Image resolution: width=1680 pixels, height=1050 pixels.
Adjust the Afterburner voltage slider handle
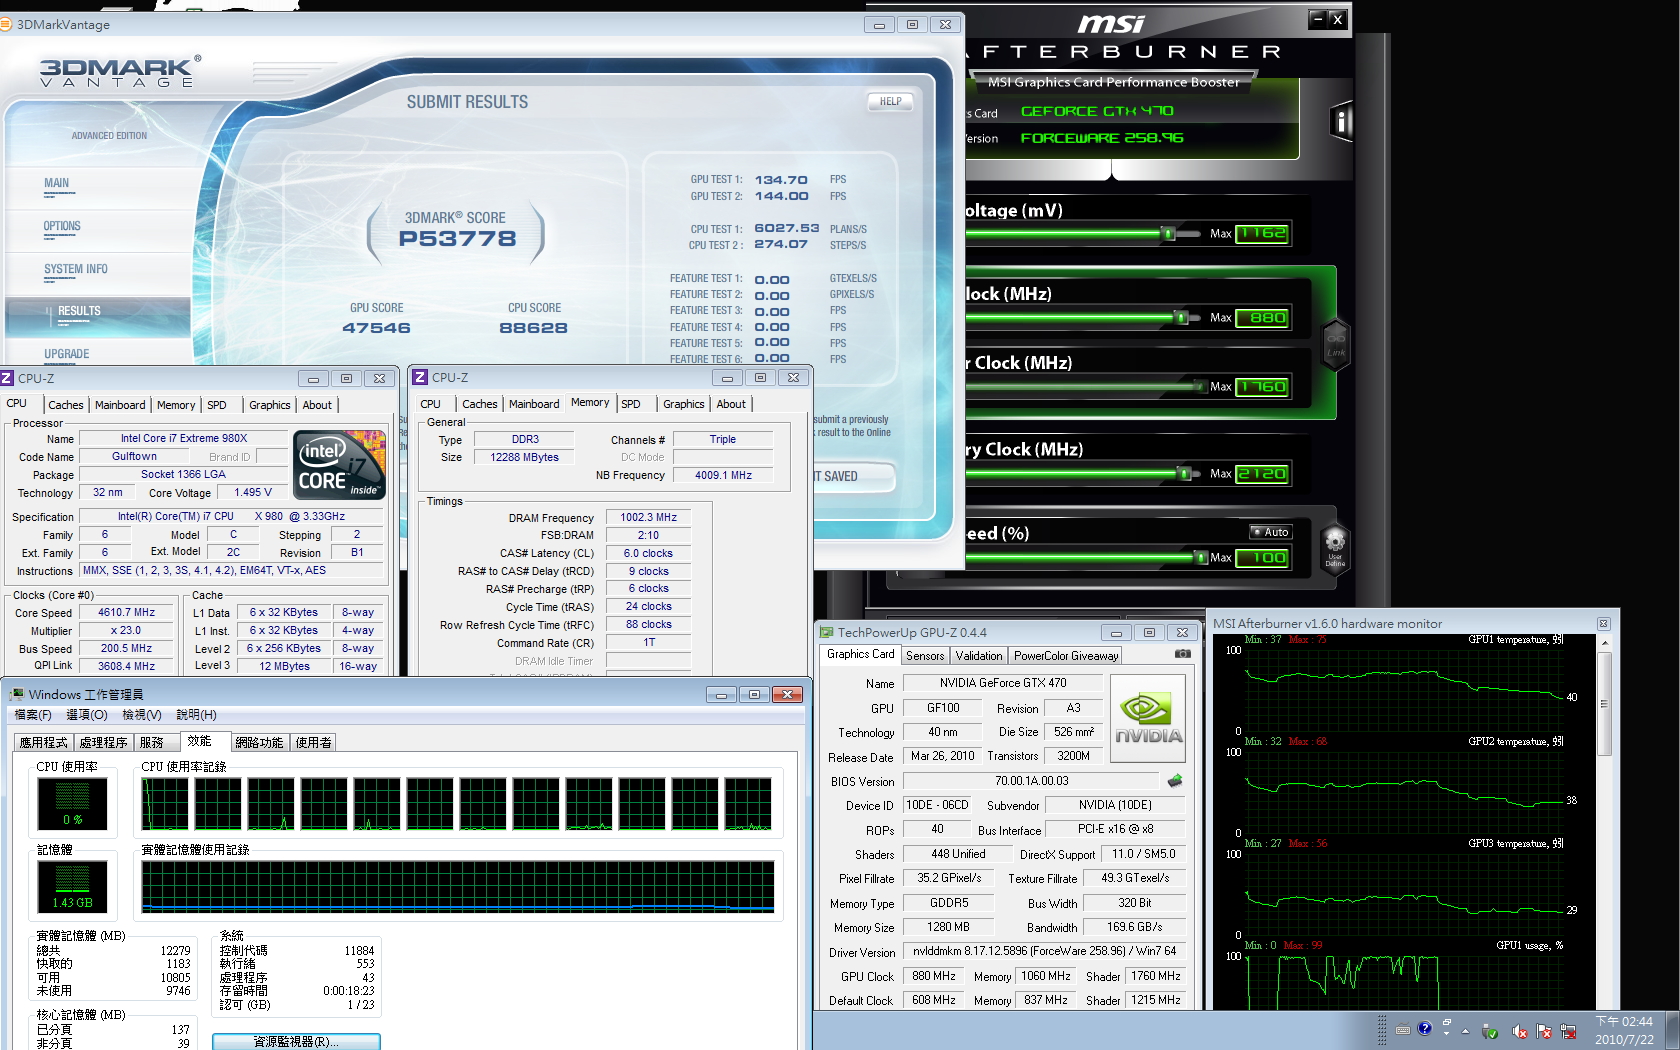point(1168,233)
